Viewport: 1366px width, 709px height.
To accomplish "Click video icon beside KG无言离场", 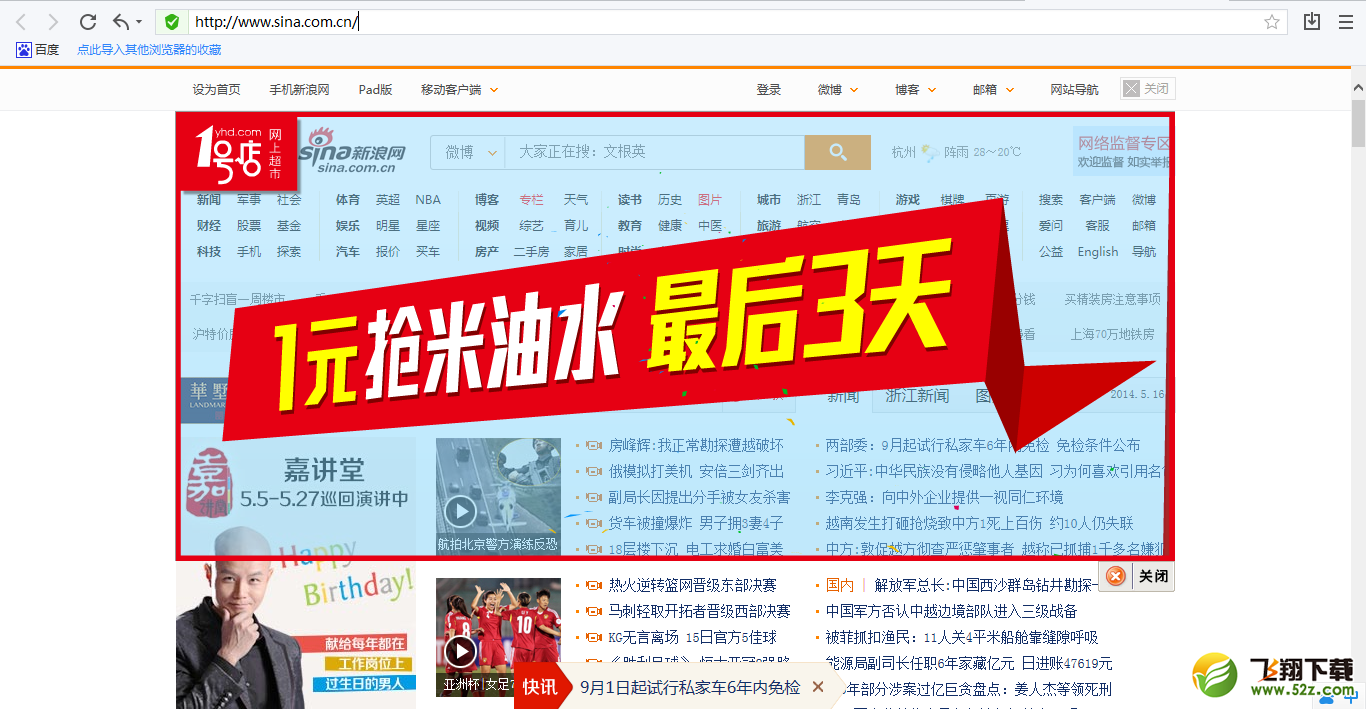I will pos(593,637).
